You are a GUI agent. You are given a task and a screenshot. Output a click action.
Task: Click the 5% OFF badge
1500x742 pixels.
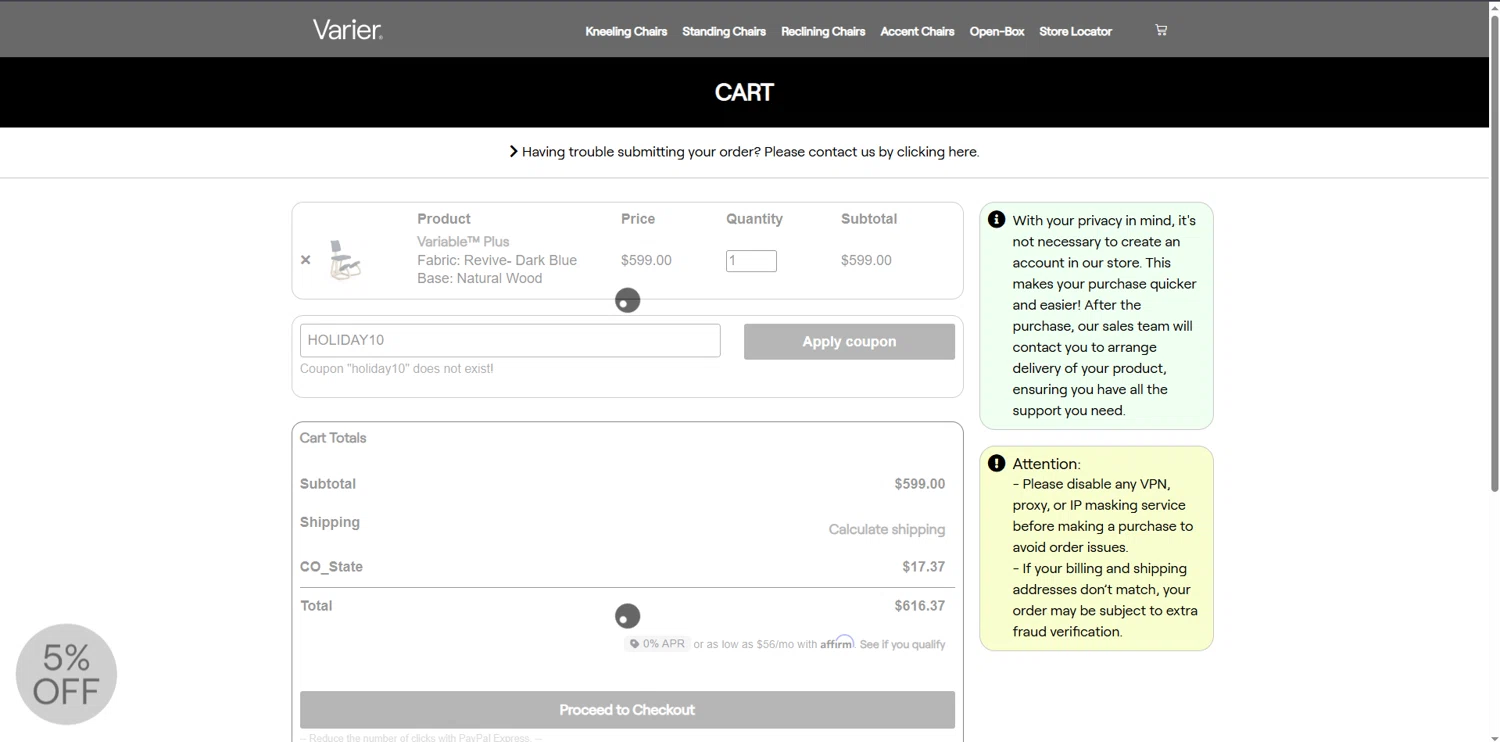click(66, 674)
